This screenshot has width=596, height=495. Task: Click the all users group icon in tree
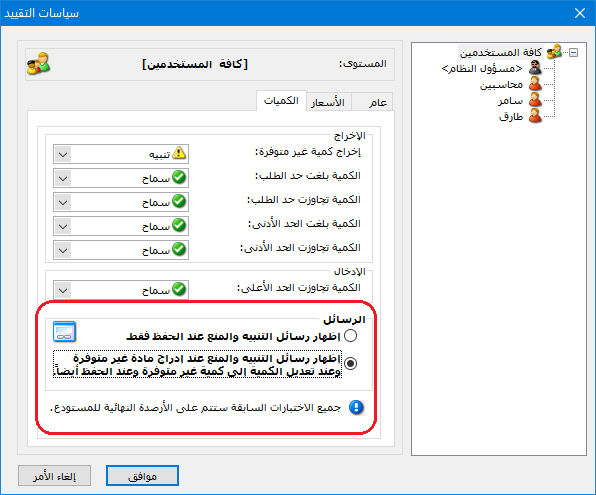[x=554, y=52]
